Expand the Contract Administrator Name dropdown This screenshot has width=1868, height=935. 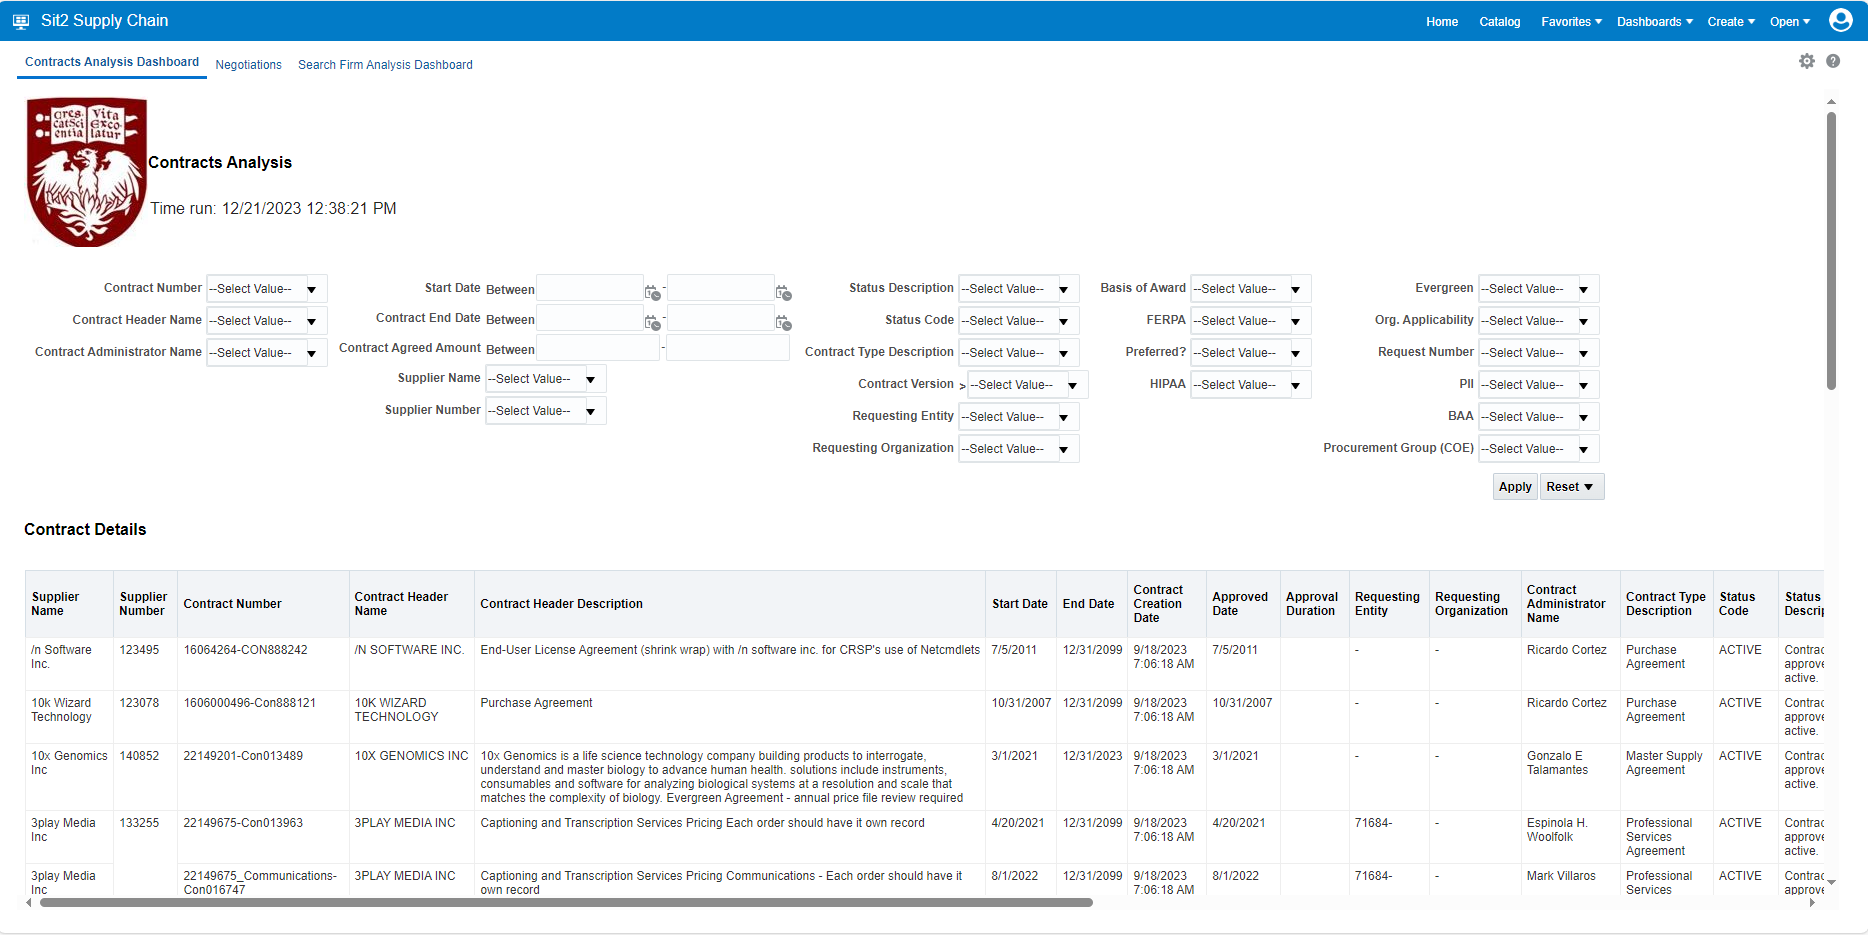[312, 353]
